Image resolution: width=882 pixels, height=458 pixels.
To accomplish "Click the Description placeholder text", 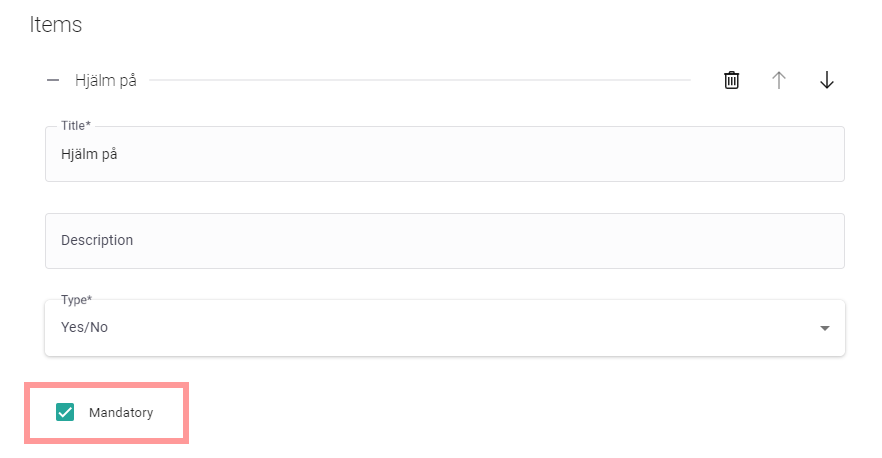I will coord(97,240).
